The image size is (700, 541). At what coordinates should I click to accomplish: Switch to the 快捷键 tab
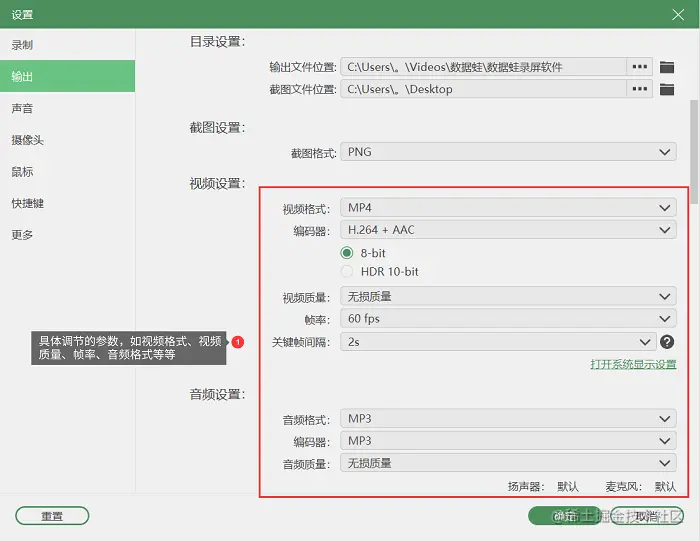click(x=67, y=203)
